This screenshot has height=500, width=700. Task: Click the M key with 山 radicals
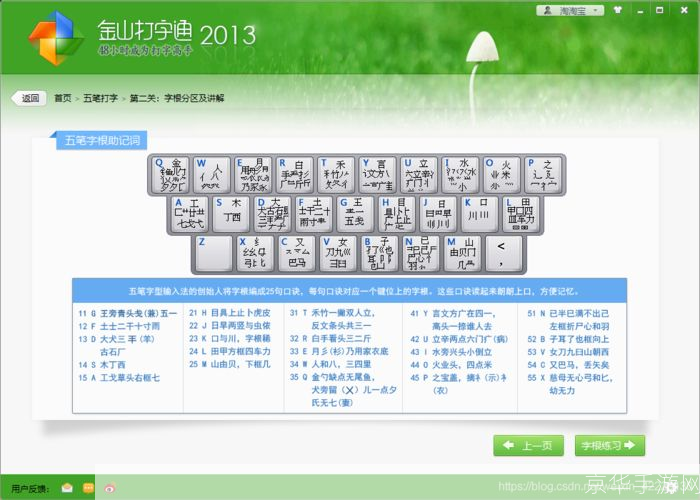pyautogui.click(x=462, y=253)
